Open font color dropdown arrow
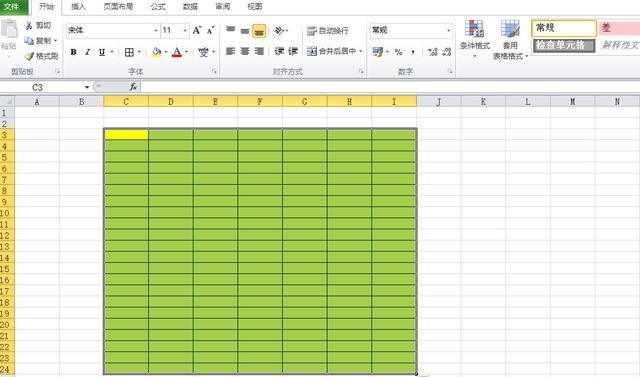Screen dimensions: 640x377 coord(187,52)
